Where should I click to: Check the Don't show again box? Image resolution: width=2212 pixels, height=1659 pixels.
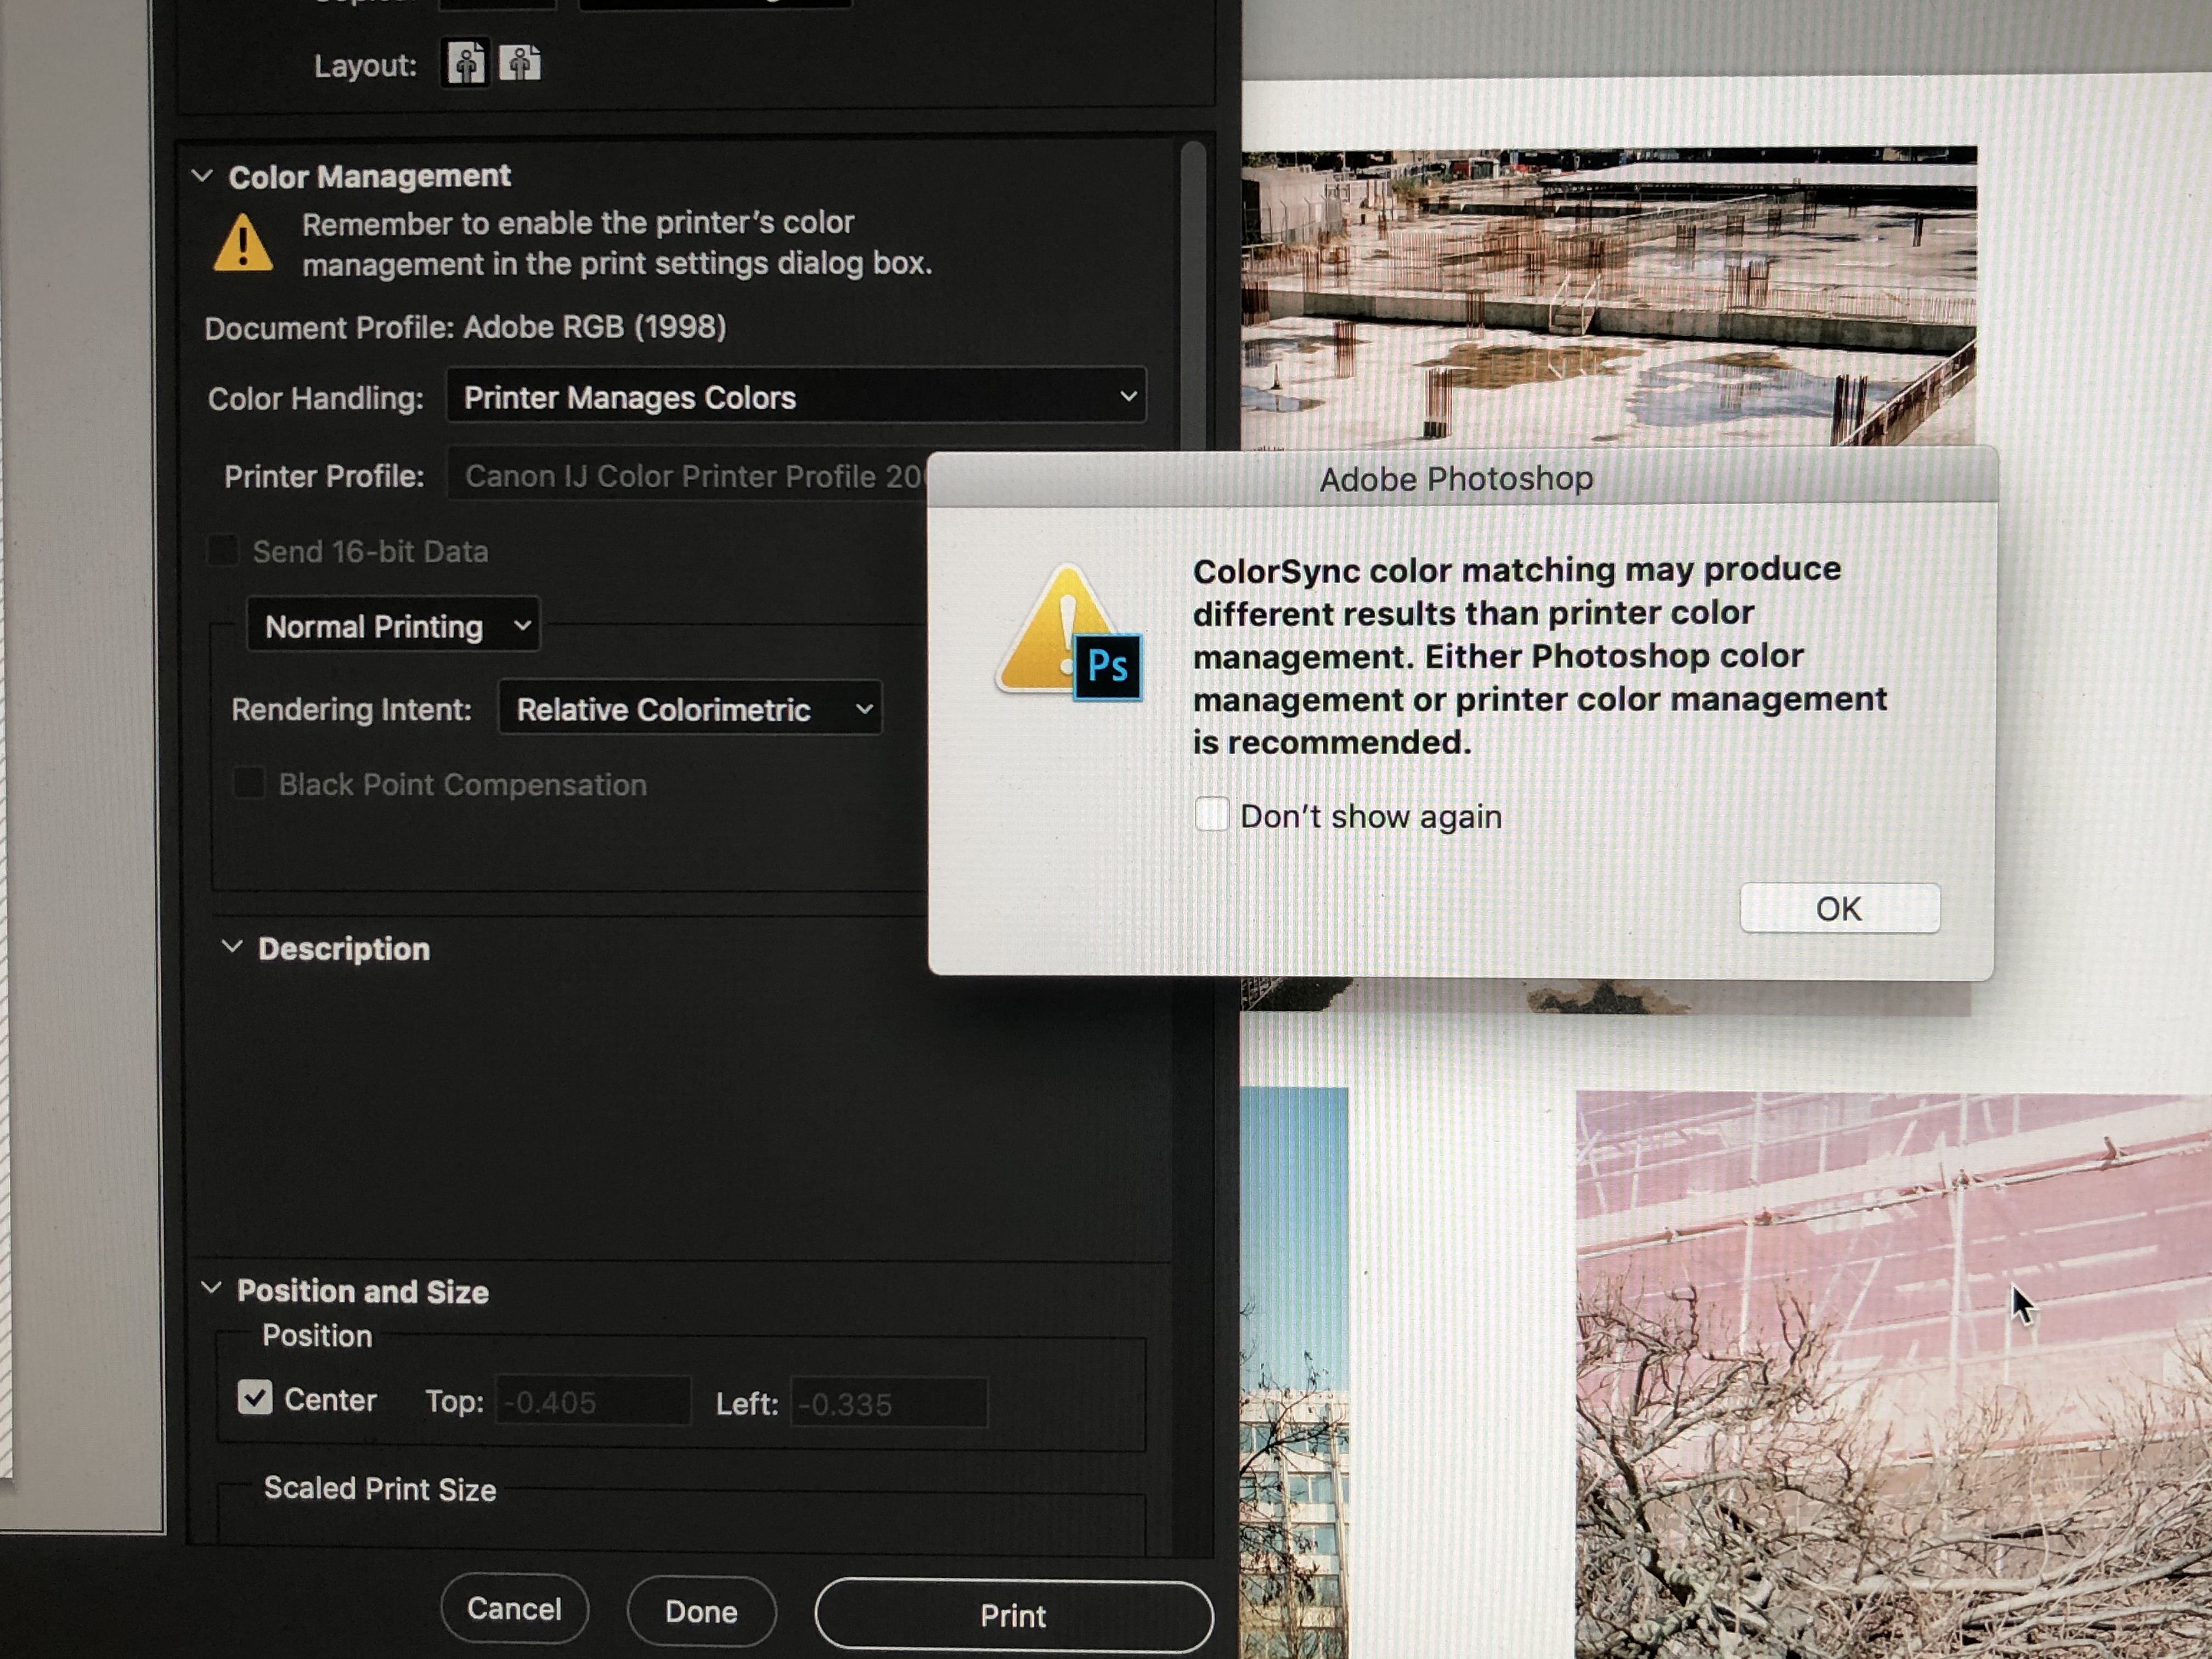[1212, 815]
